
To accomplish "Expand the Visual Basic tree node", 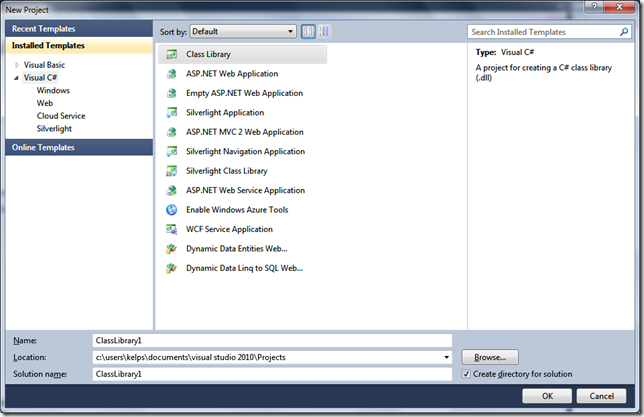I will [x=17, y=65].
